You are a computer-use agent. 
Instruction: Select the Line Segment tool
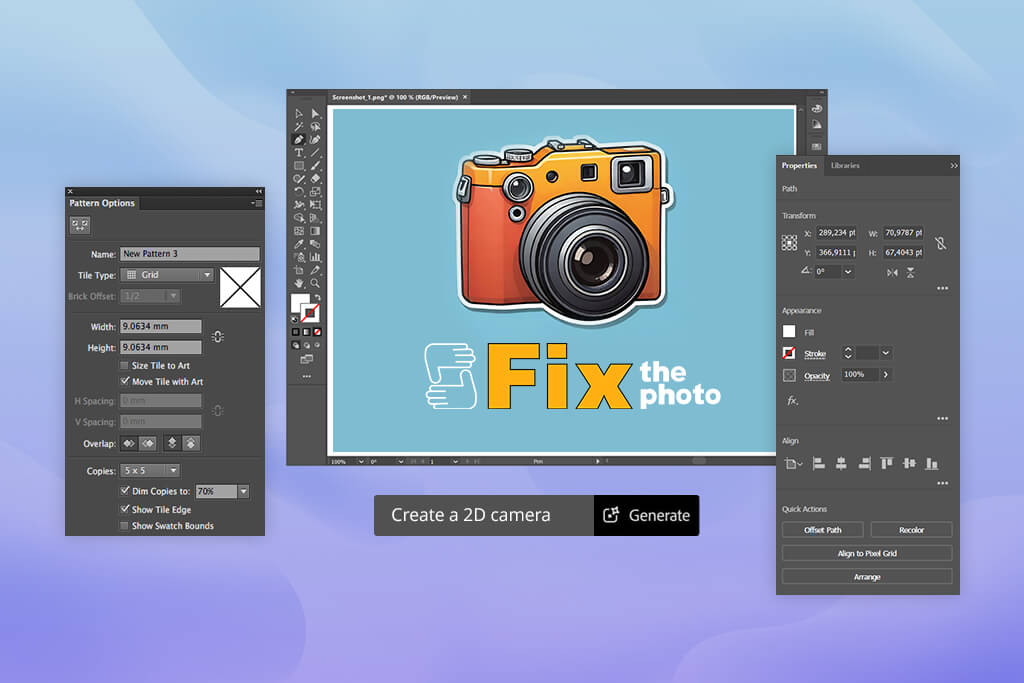click(315, 152)
